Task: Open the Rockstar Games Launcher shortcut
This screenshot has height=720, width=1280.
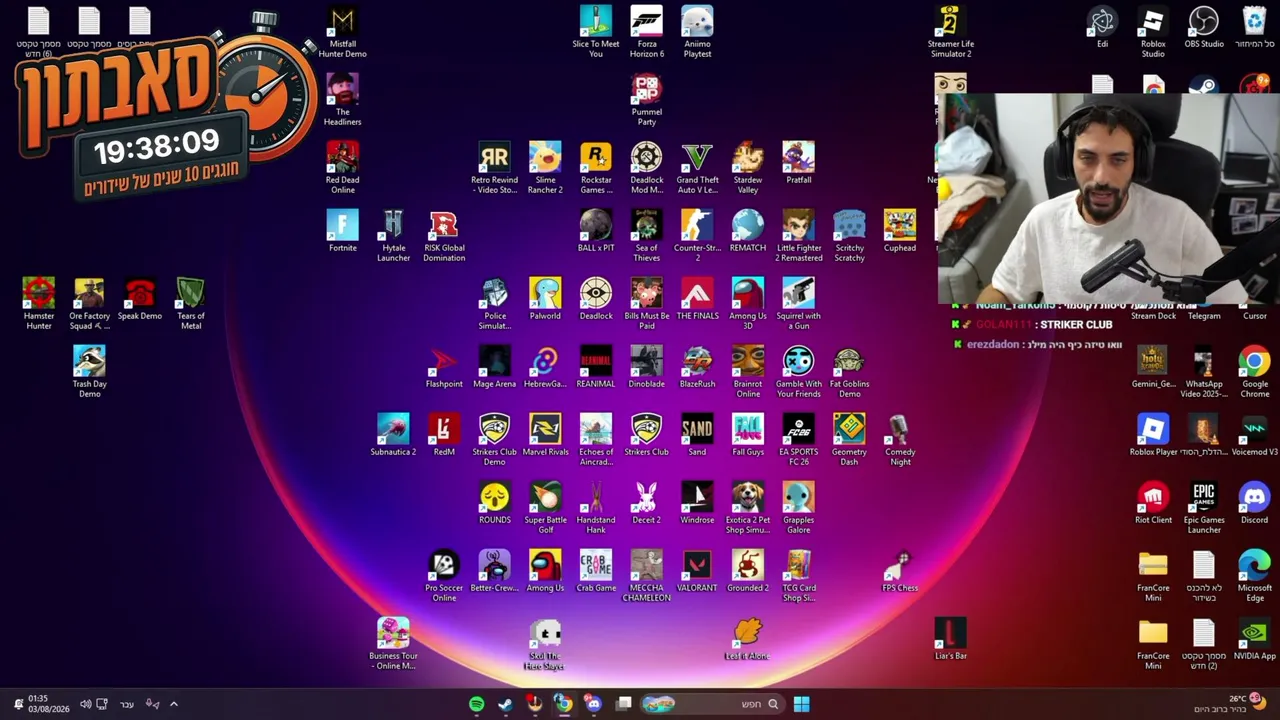Action: tap(596, 168)
